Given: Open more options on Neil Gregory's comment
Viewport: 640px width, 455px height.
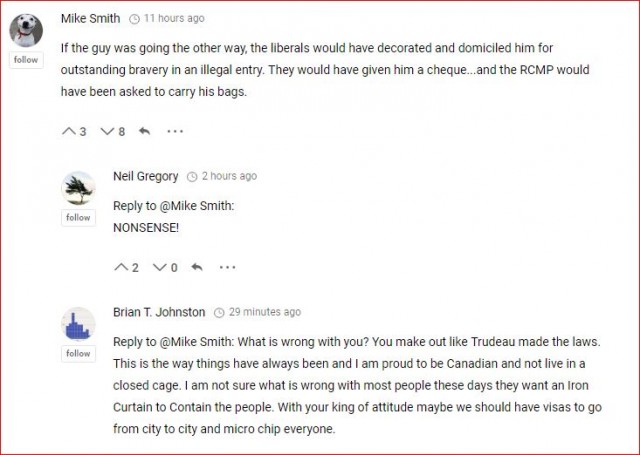Looking at the screenshot, I should [228, 267].
